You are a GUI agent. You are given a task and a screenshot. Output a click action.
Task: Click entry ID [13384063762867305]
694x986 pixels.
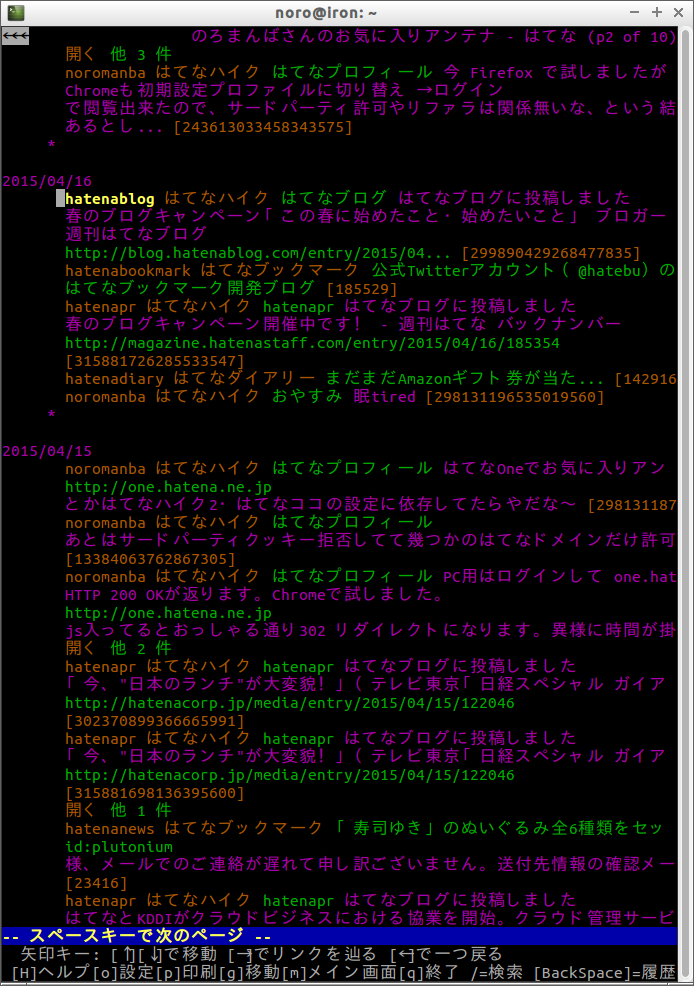(150, 559)
